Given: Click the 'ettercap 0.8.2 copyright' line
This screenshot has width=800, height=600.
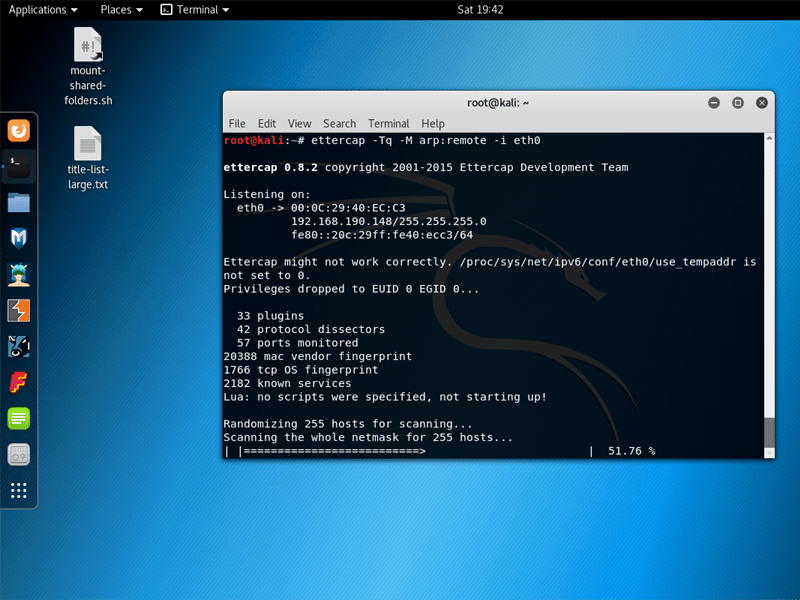Looking at the screenshot, I should [x=426, y=167].
